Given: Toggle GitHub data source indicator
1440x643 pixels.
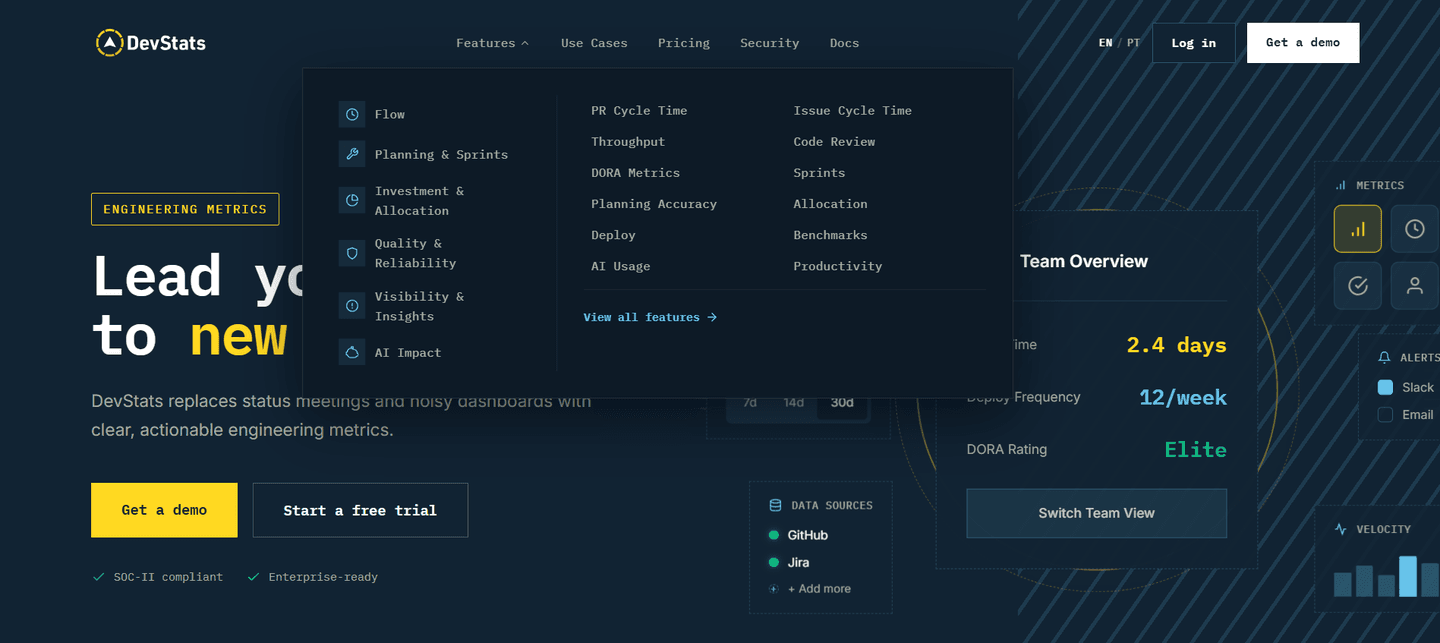Looking at the screenshot, I should (773, 535).
